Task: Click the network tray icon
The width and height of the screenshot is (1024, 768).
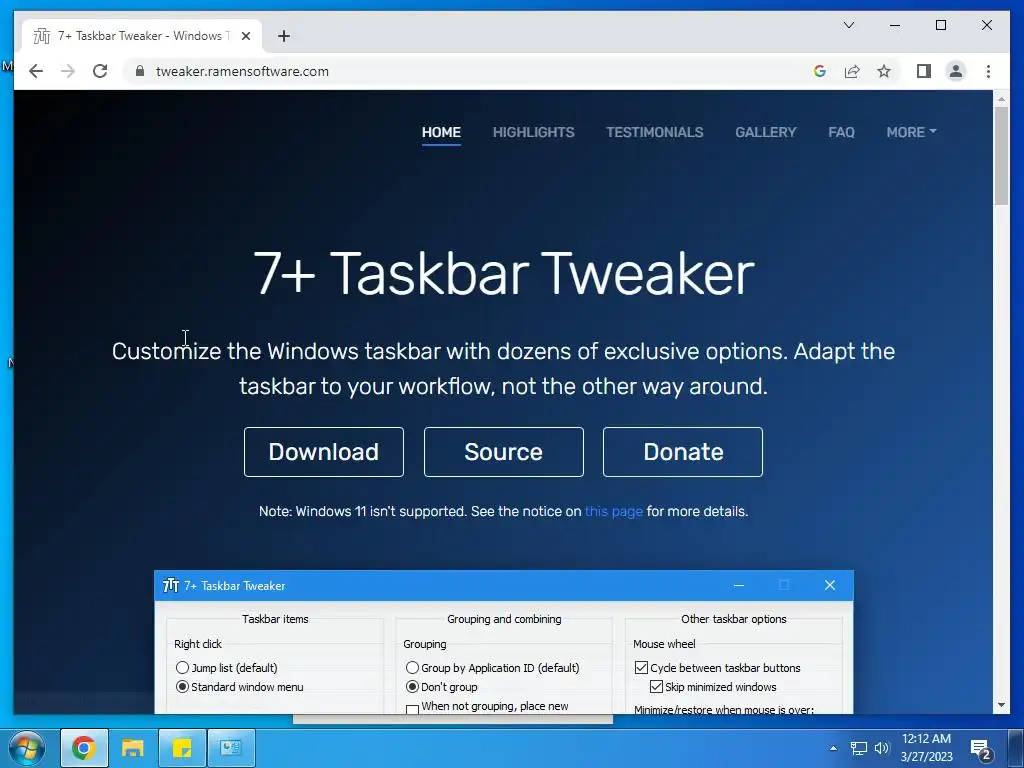Action: coord(859,748)
